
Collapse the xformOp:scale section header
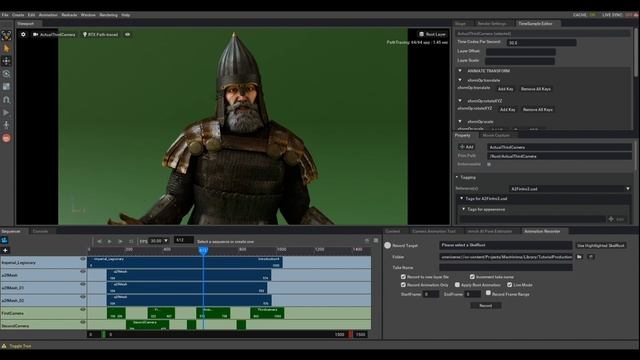click(460, 121)
